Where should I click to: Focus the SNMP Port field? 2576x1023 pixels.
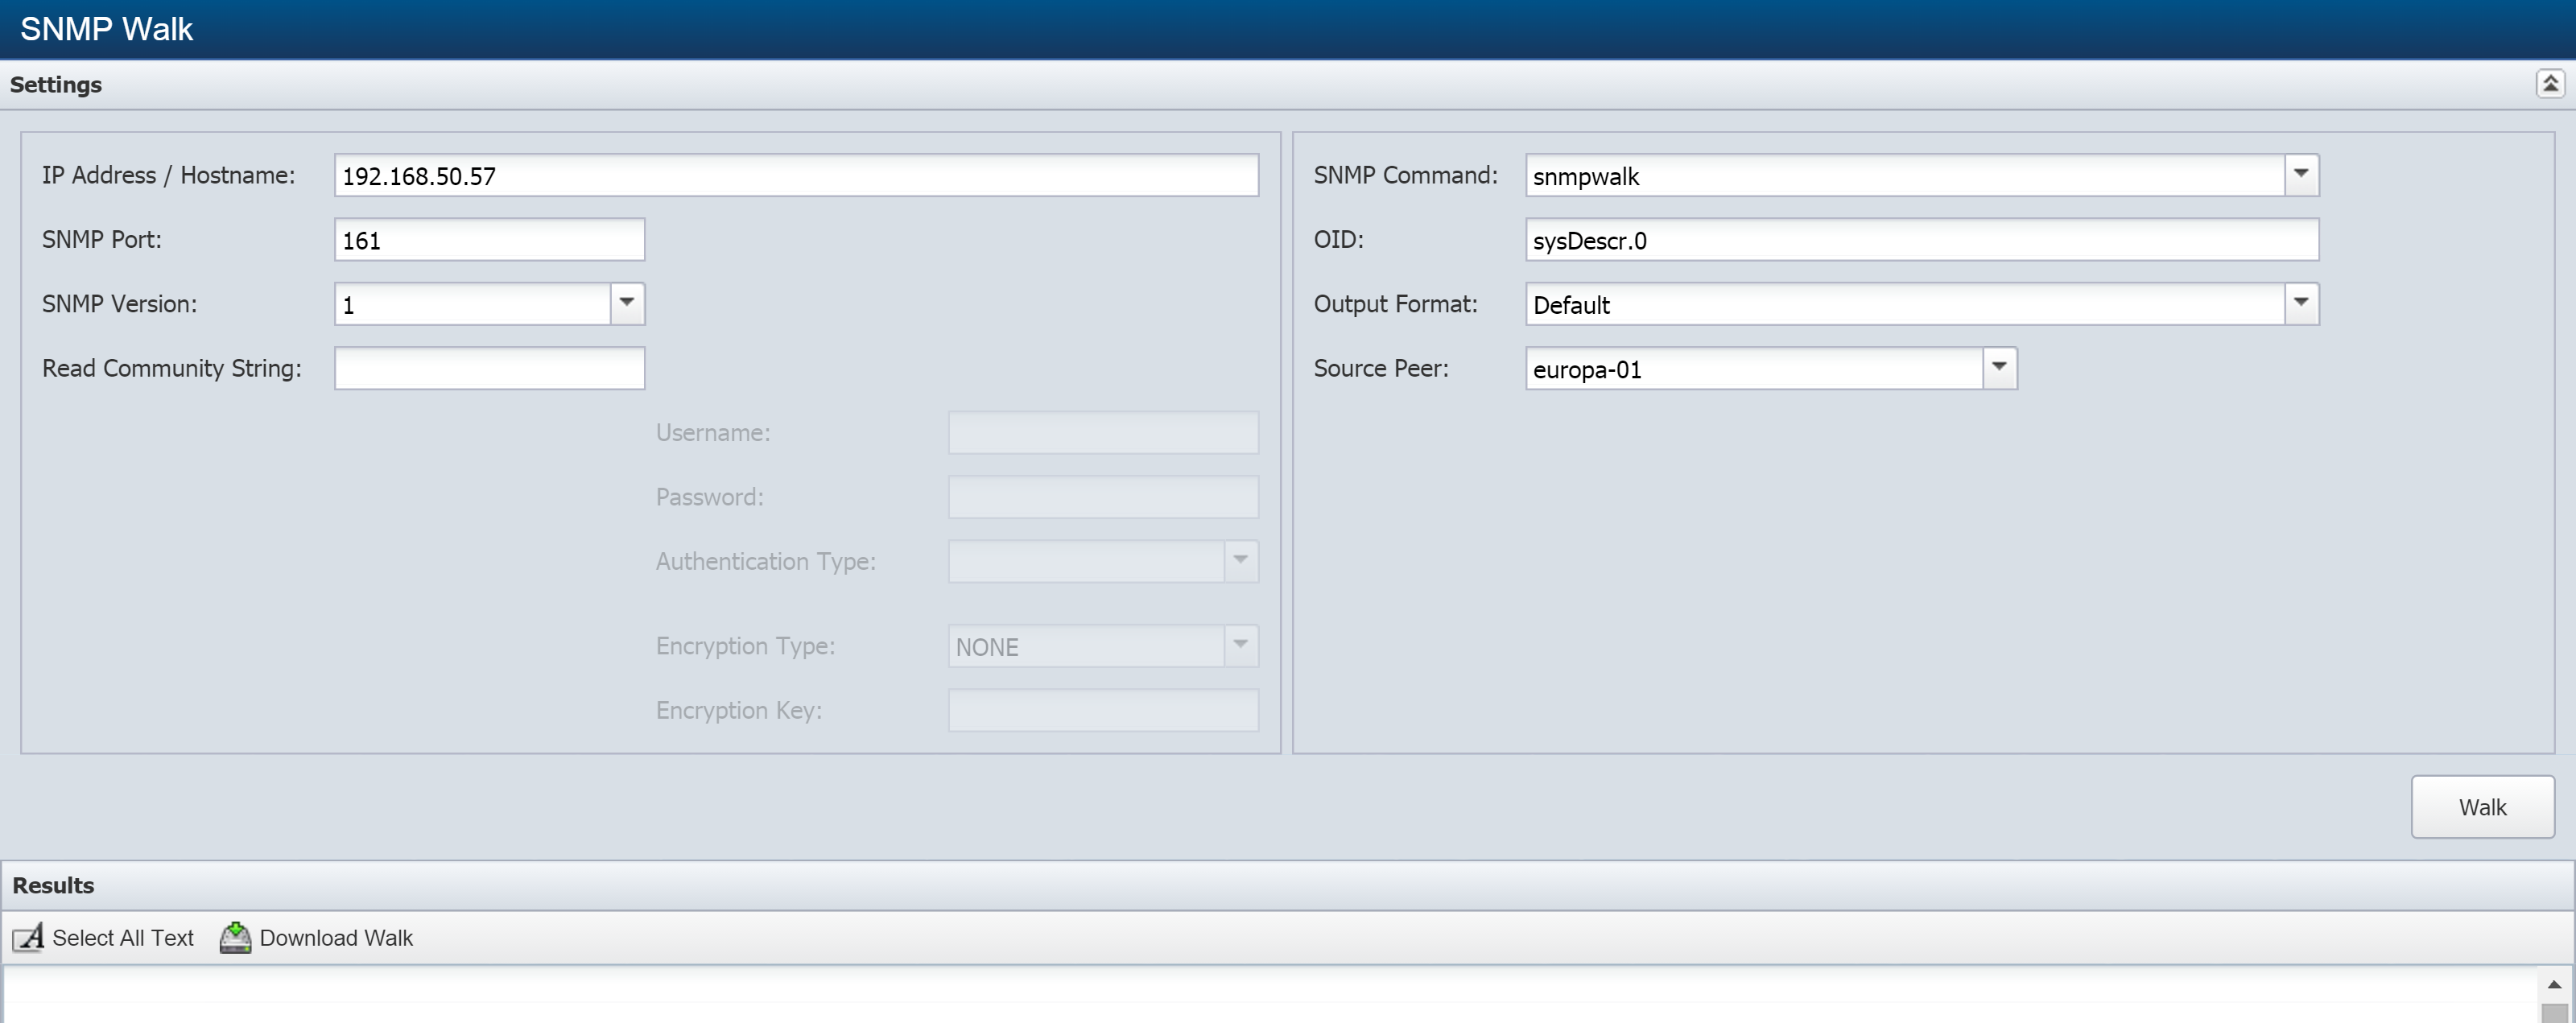[490, 240]
